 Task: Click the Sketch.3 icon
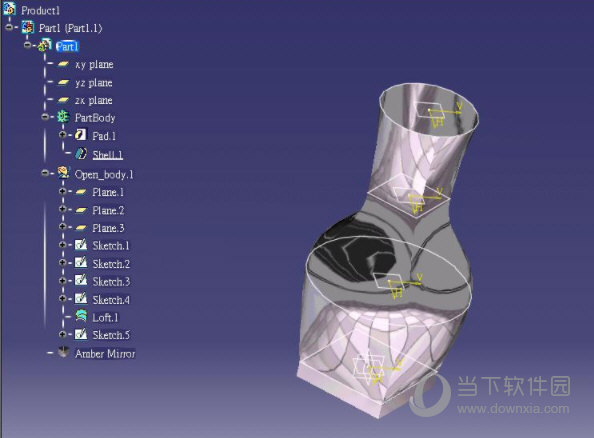point(81,280)
